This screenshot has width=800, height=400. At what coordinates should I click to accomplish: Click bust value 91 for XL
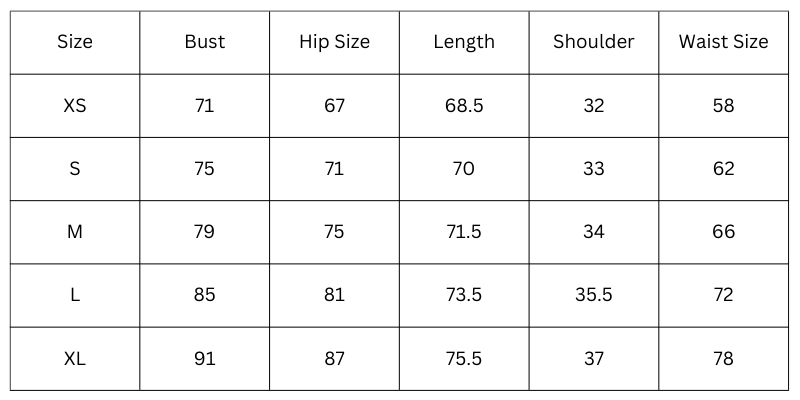tap(205, 359)
